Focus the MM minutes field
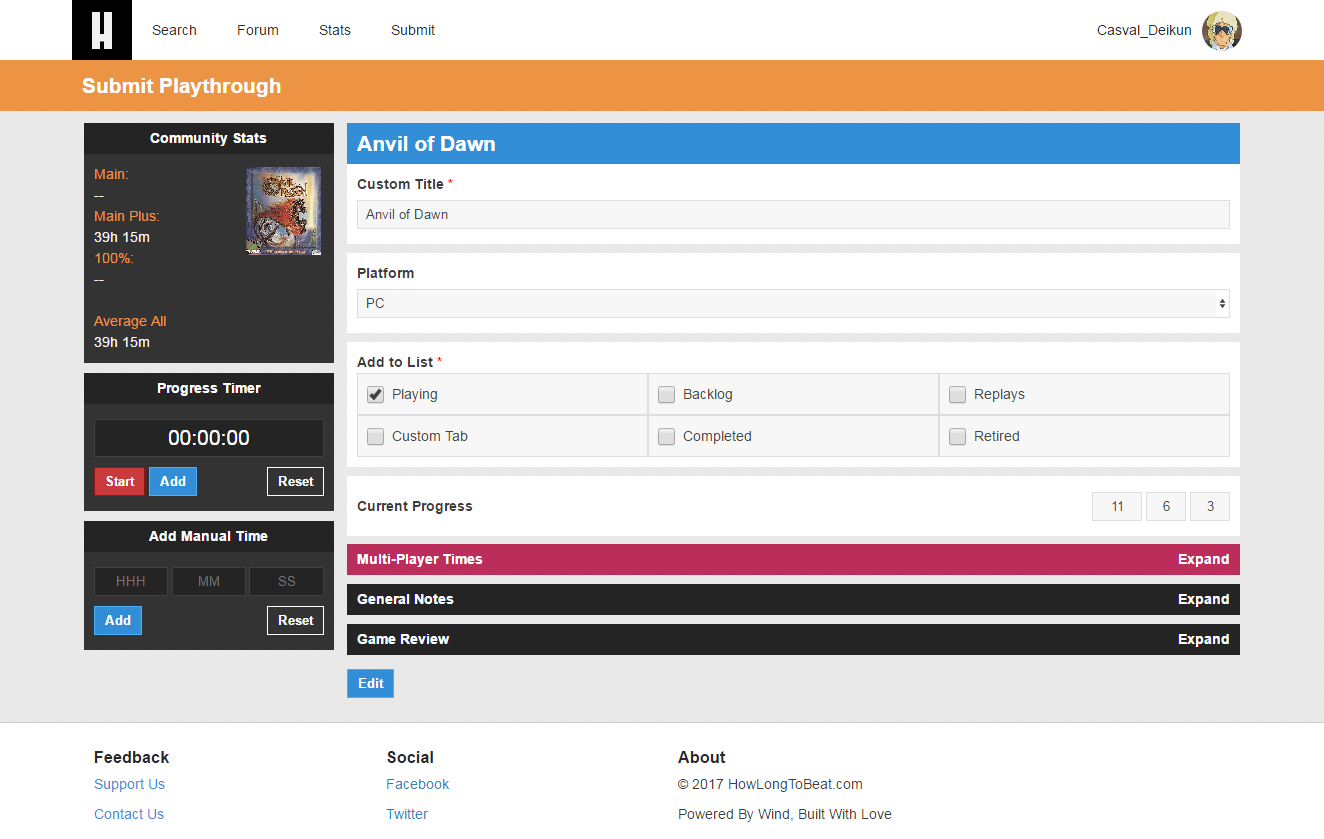Viewport: 1324px width, 839px height. click(x=209, y=581)
